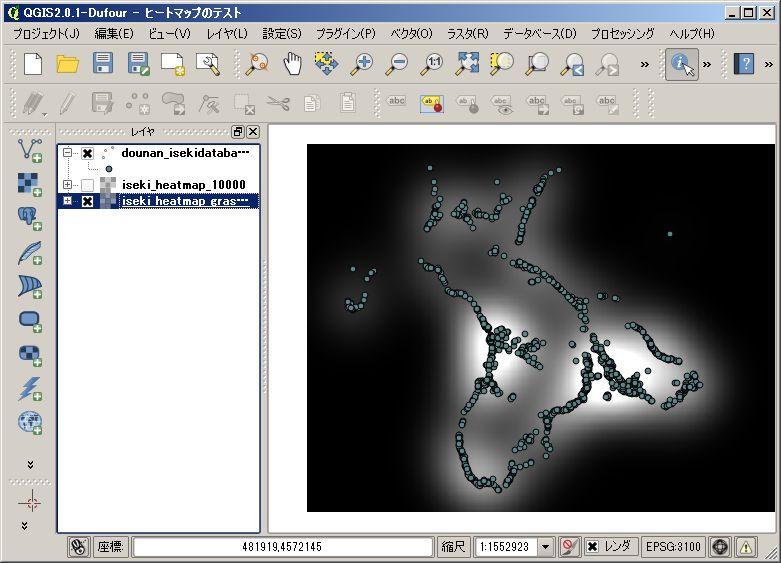The width and height of the screenshot is (781, 563).
Task: Click the Add WMS Layer globe icon
Action: (x=30, y=423)
